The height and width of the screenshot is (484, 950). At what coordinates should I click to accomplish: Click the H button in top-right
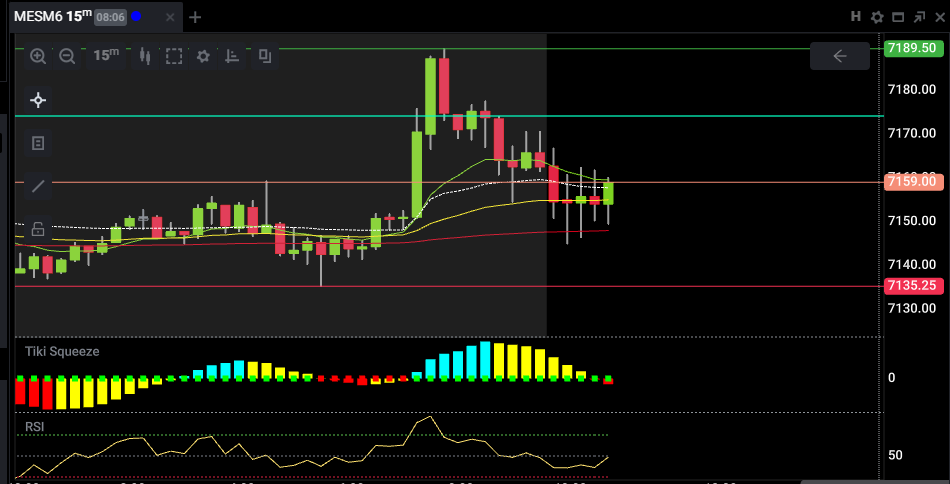point(856,17)
